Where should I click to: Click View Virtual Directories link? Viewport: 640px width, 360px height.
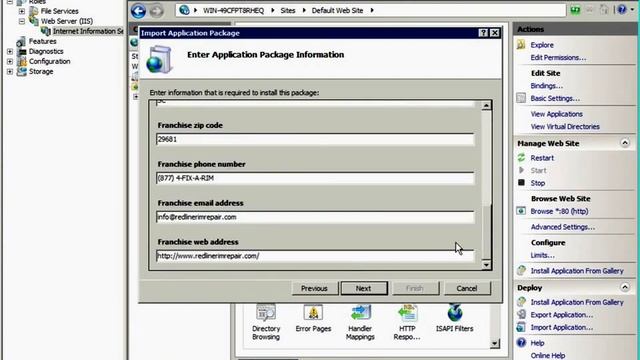tap(565, 127)
